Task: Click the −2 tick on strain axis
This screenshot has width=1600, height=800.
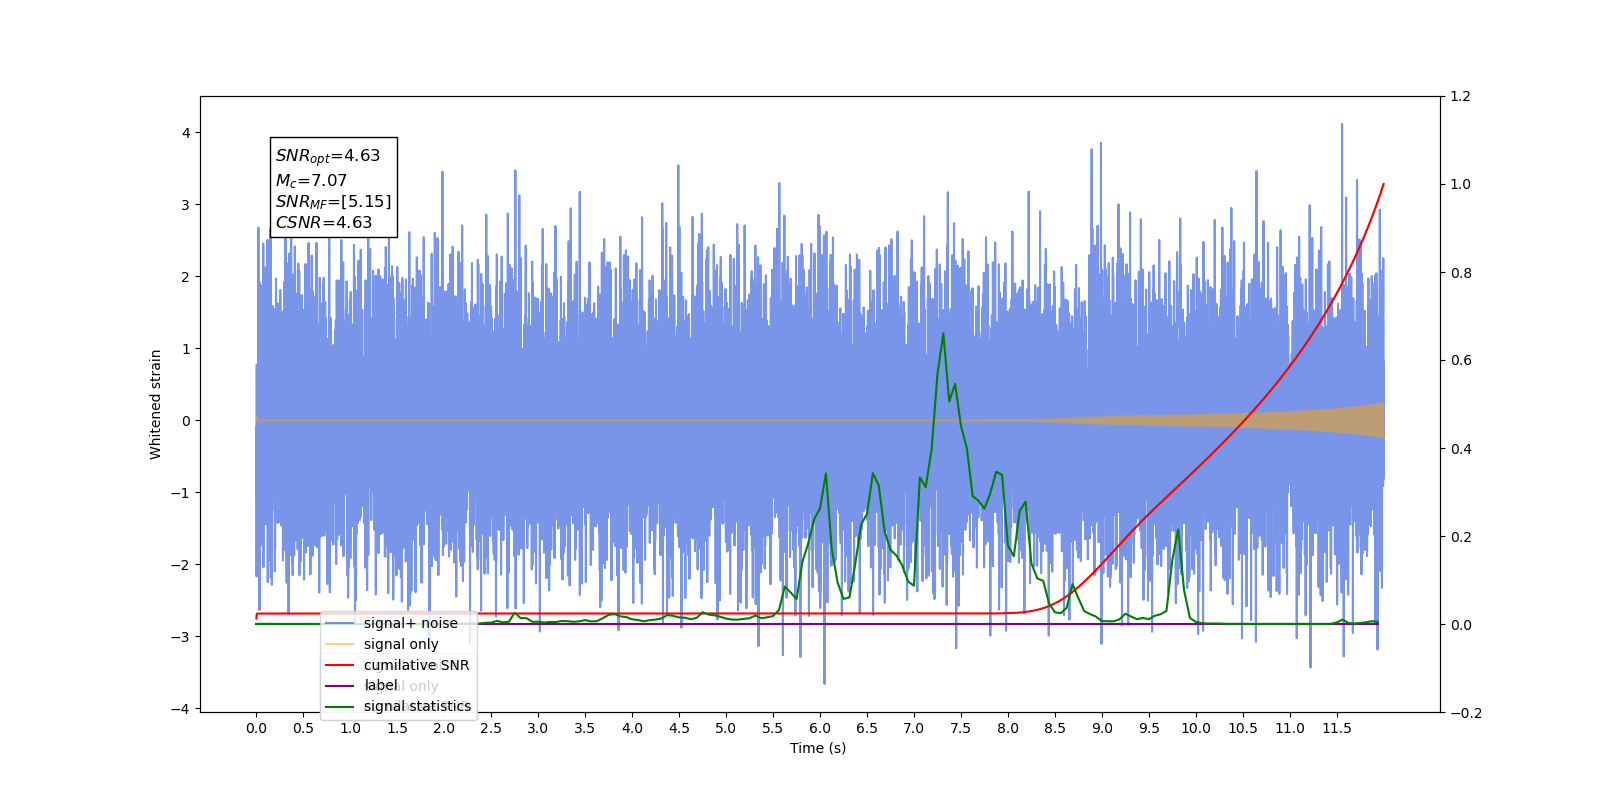Action: pyautogui.click(x=181, y=565)
